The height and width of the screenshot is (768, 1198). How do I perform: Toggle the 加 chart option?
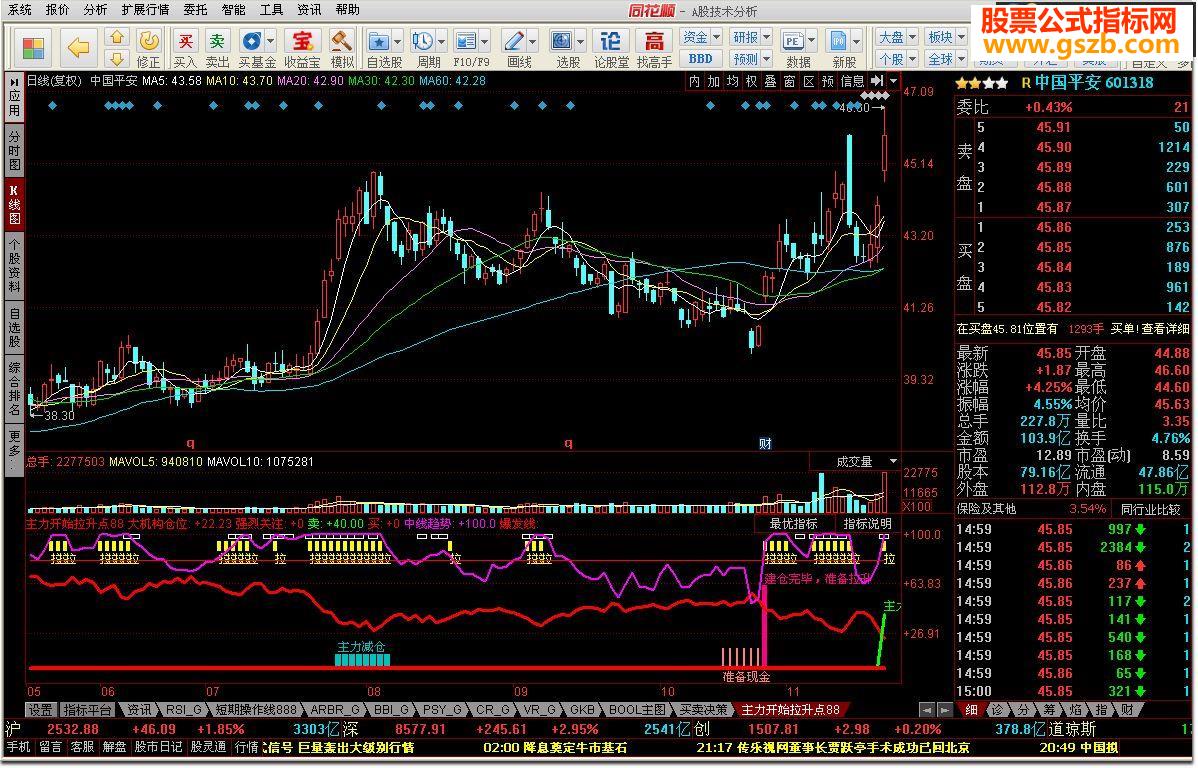point(713,81)
